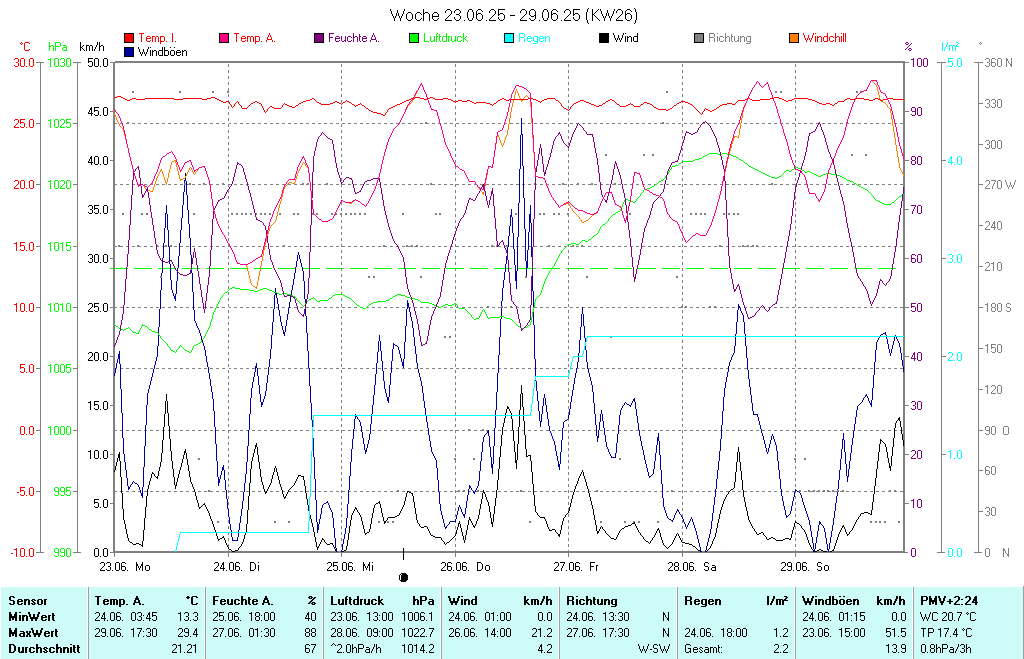1024x659 pixels.
Task: Click the '270 W' wind direction axis label
Action: pos(1000,185)
